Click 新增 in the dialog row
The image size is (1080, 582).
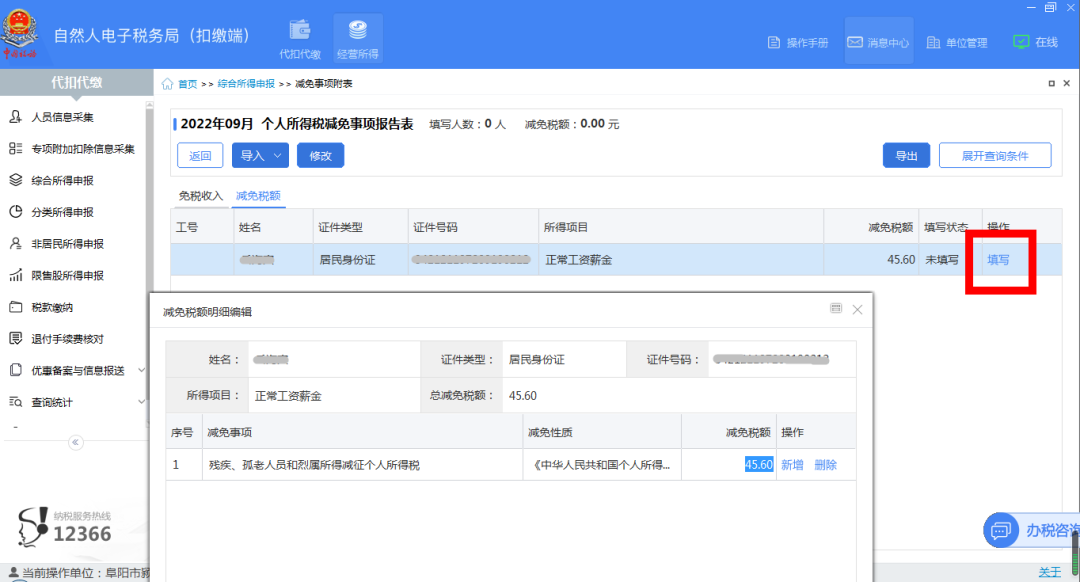pos(792,465)
